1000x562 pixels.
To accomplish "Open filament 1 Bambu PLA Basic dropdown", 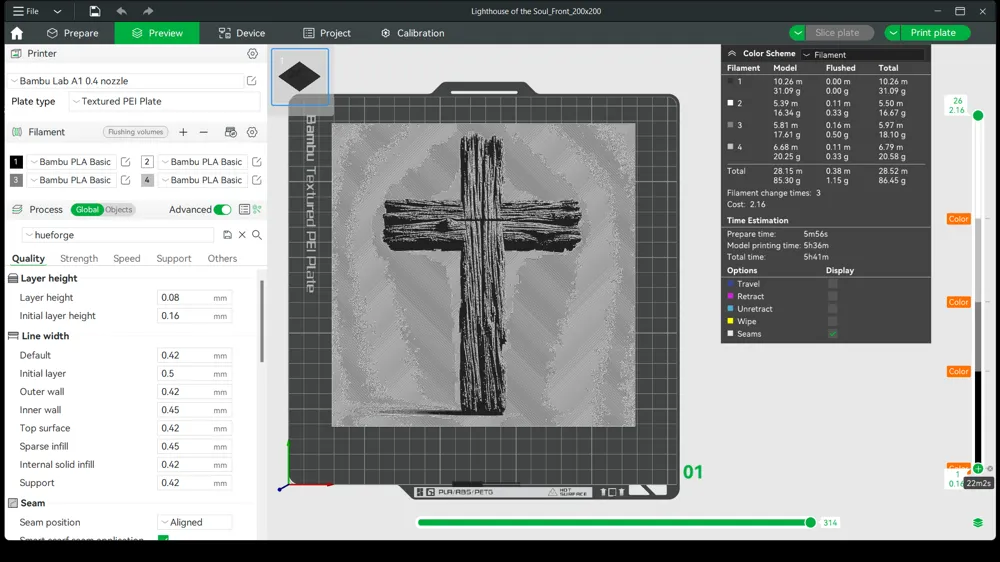I will pyautogui.click(x=71, y=162).
